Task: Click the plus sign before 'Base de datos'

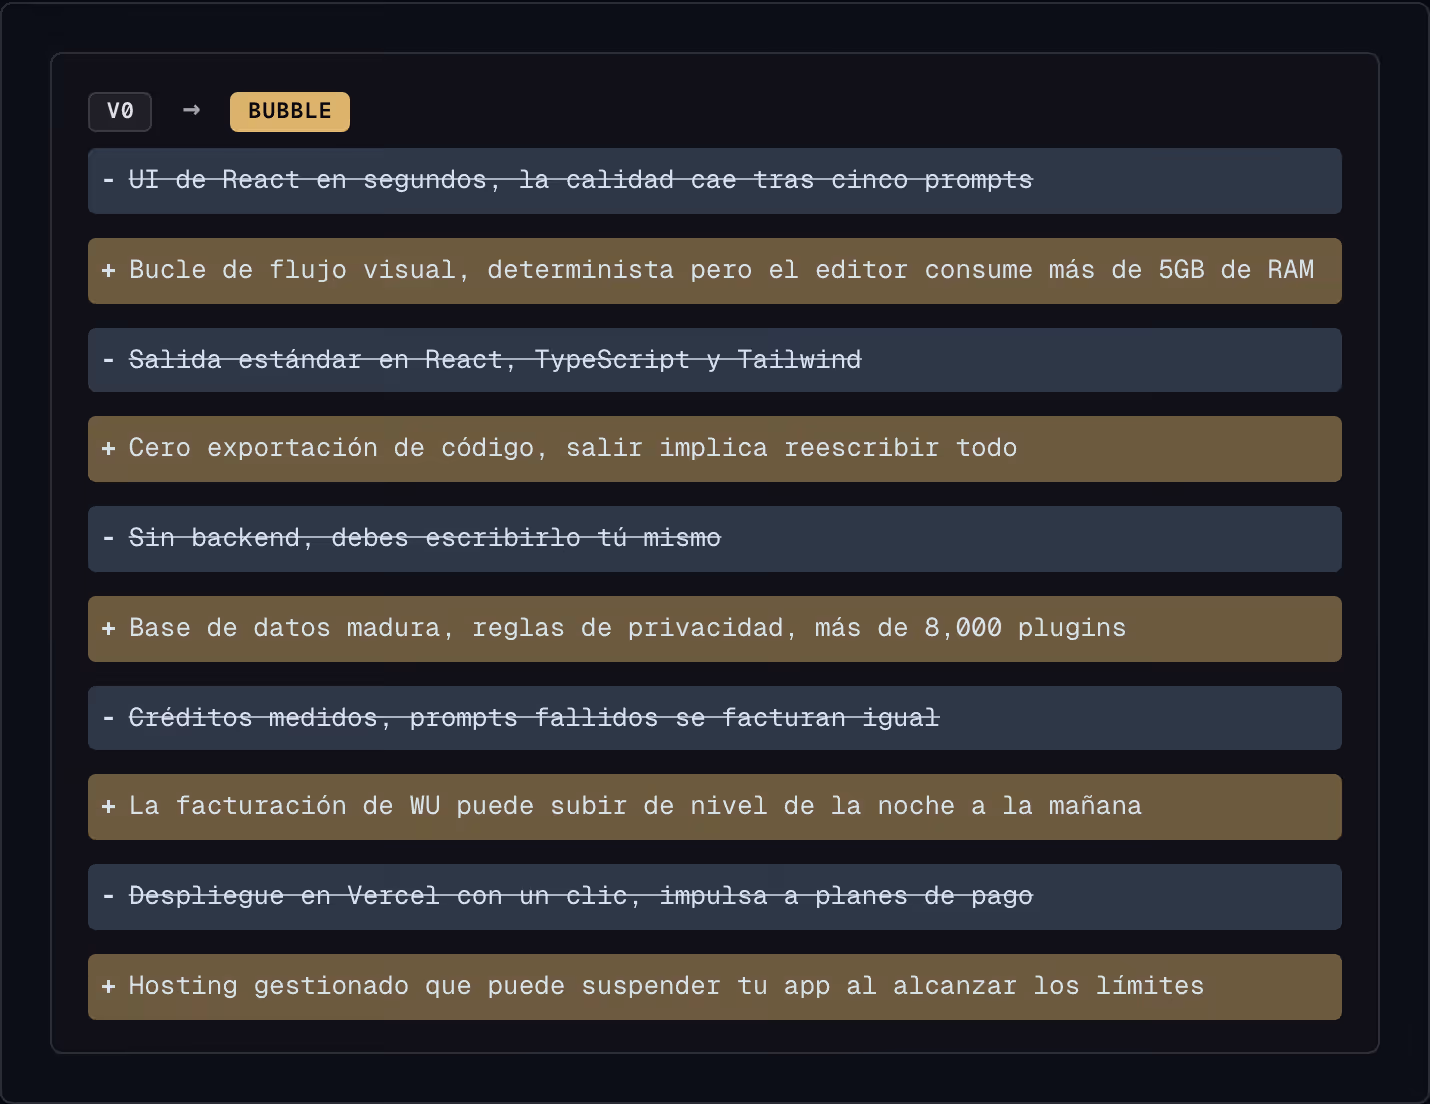Action: [x=108, y=628]
